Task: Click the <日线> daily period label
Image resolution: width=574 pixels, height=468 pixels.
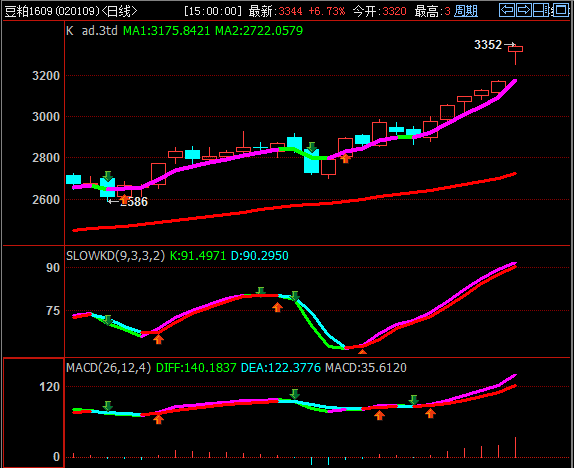Action: (119, 11)
